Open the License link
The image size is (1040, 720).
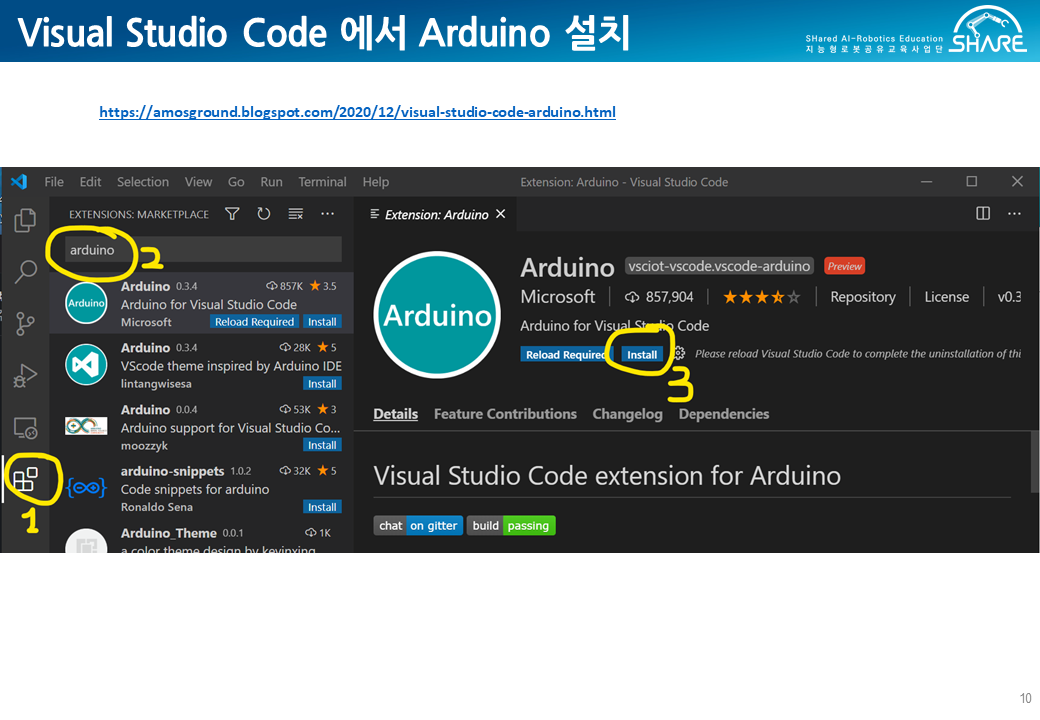click(x=946, y=297)
